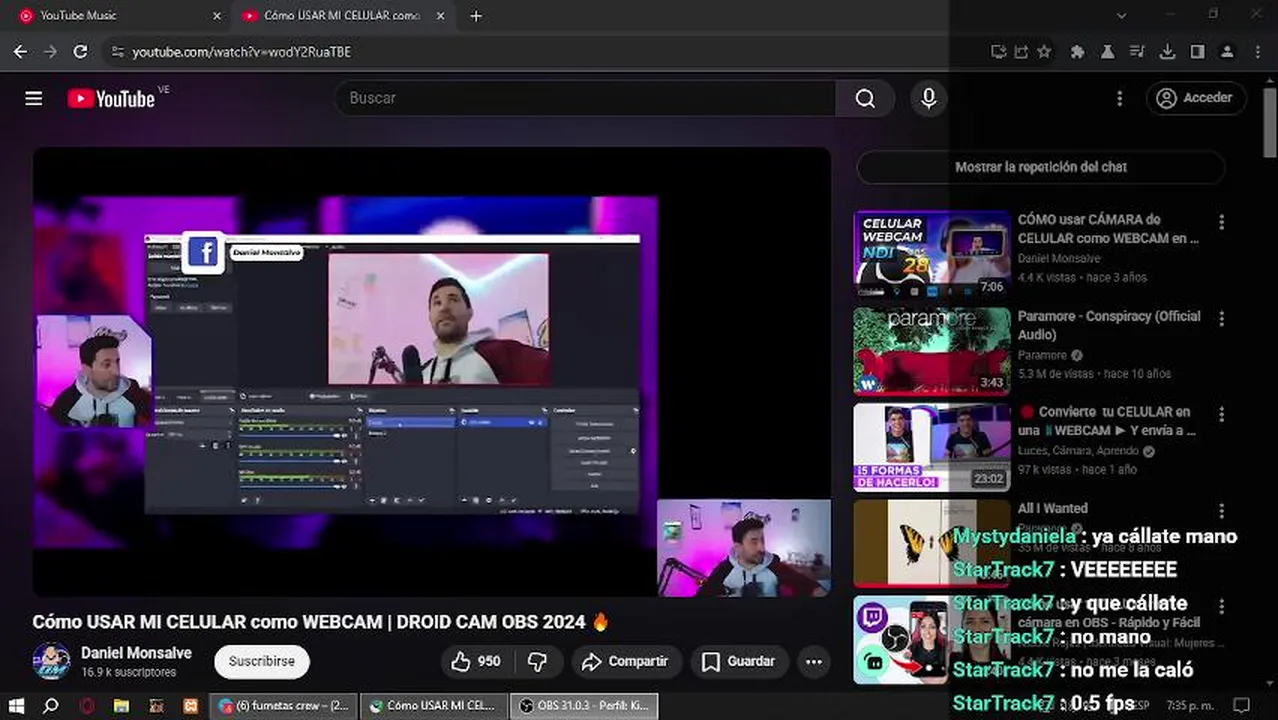The width and height of the screenshot is (1278, 720).
Task: Open Daniel Monsalve channel name link
Action: [136, 653]
